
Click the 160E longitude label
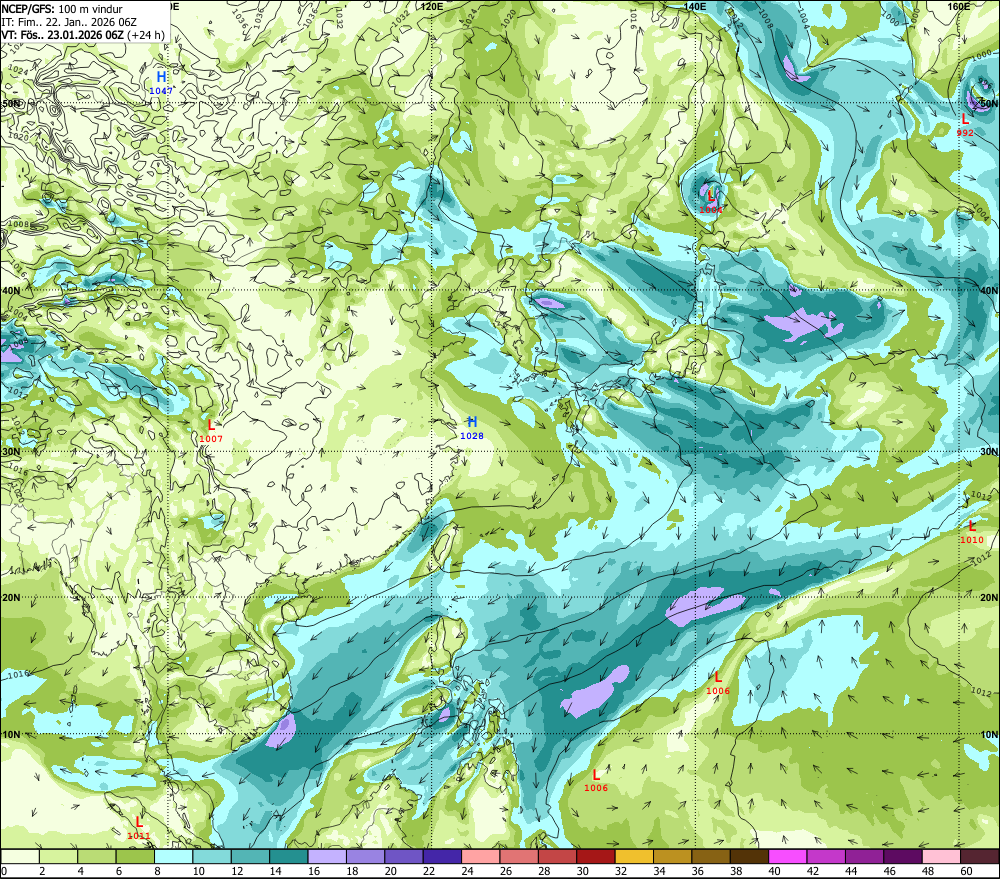coord(959,6)
